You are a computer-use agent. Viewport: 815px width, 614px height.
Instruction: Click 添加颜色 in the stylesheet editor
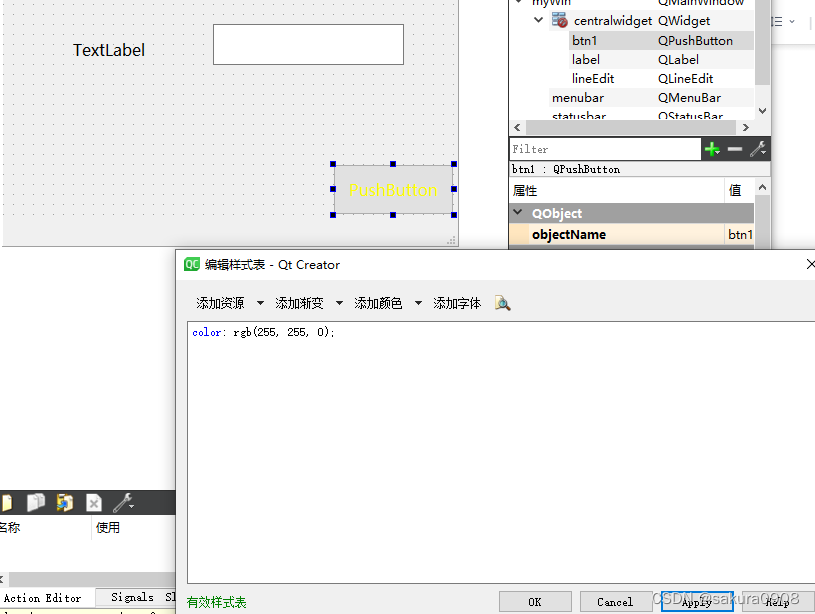pyautogui.click(x=378, y=303)
